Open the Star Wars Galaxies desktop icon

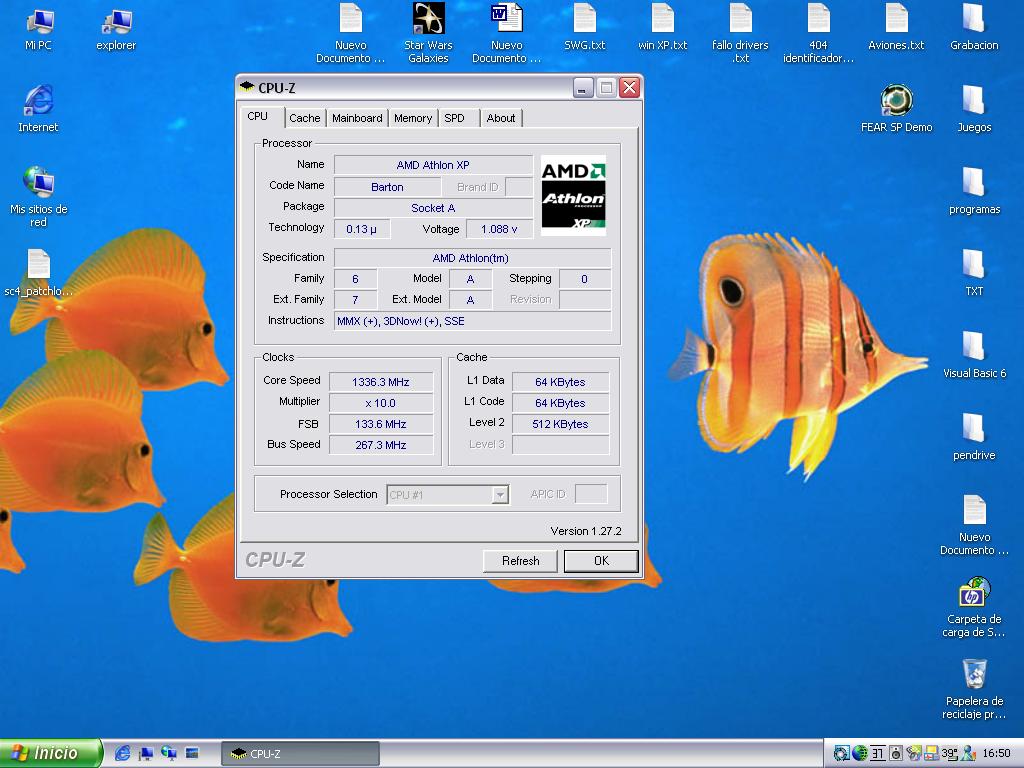tap(428, 20)
